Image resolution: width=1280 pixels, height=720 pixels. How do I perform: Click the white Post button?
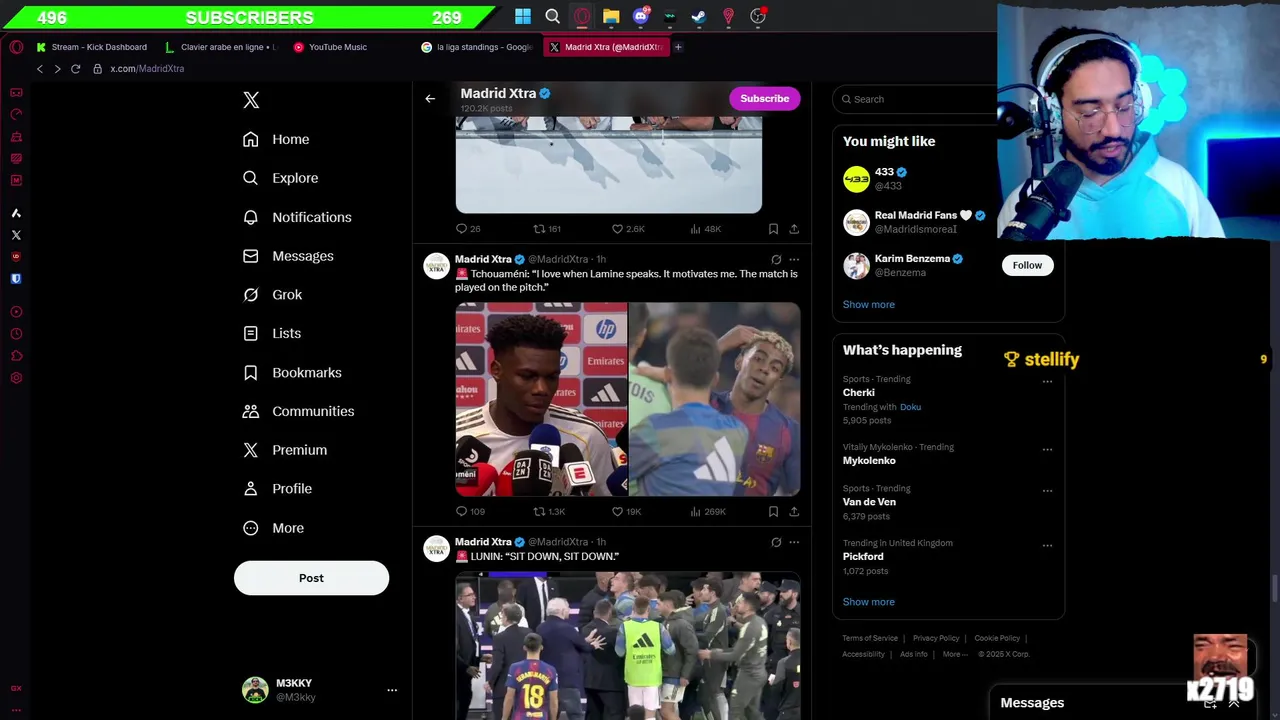click(x=311, y=578)
